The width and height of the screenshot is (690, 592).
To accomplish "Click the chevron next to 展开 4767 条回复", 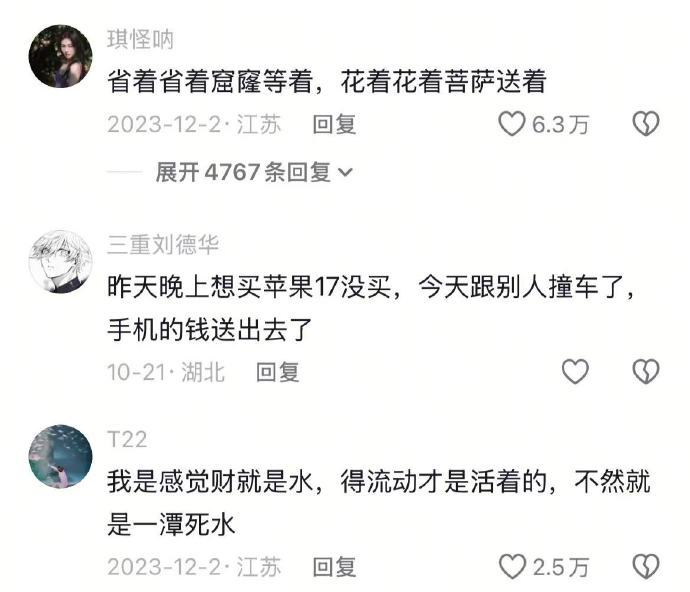I will (x=345, y=173).
